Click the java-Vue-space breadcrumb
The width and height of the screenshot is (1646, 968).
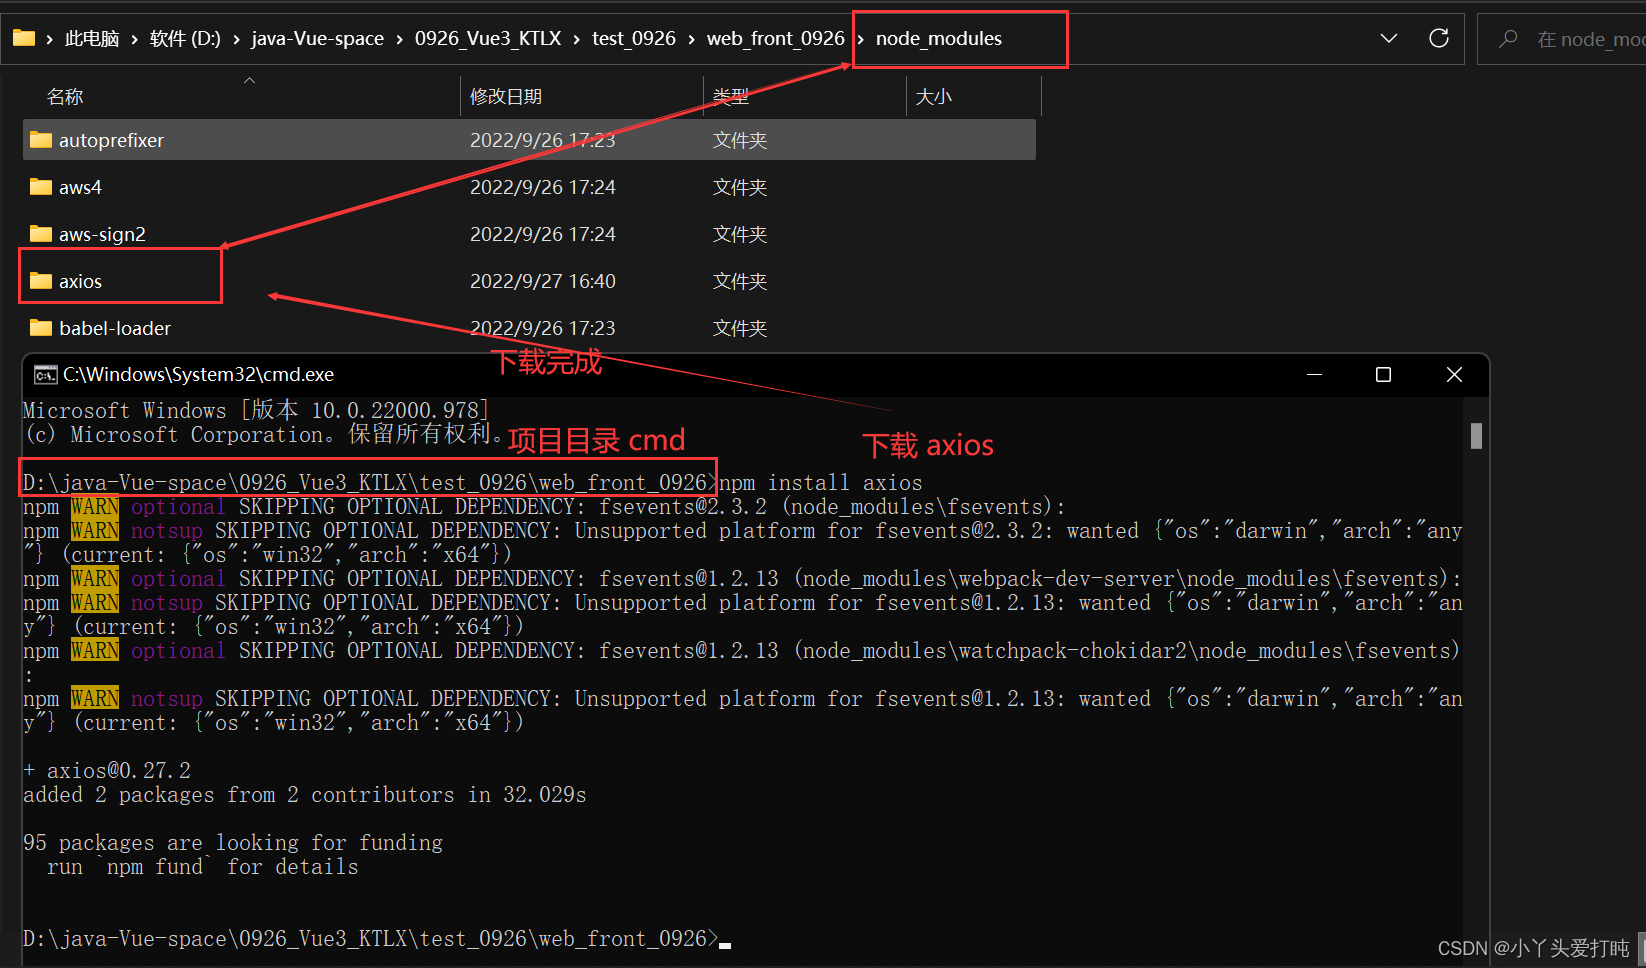(317, 38)
